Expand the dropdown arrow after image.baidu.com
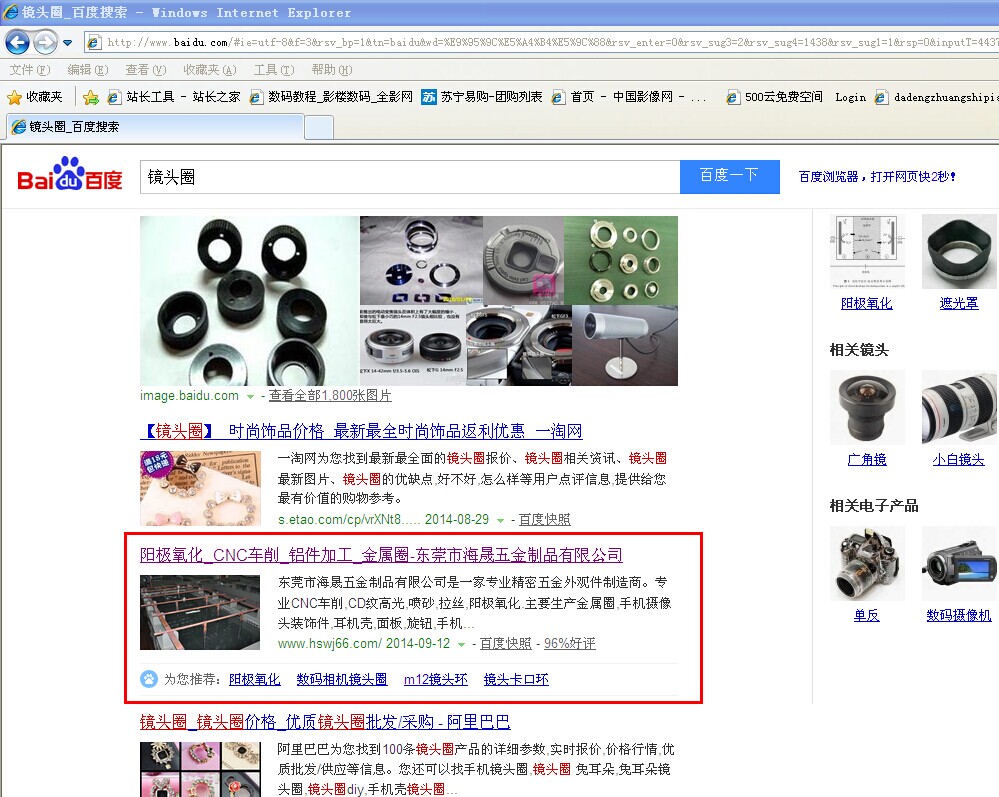 250,397
